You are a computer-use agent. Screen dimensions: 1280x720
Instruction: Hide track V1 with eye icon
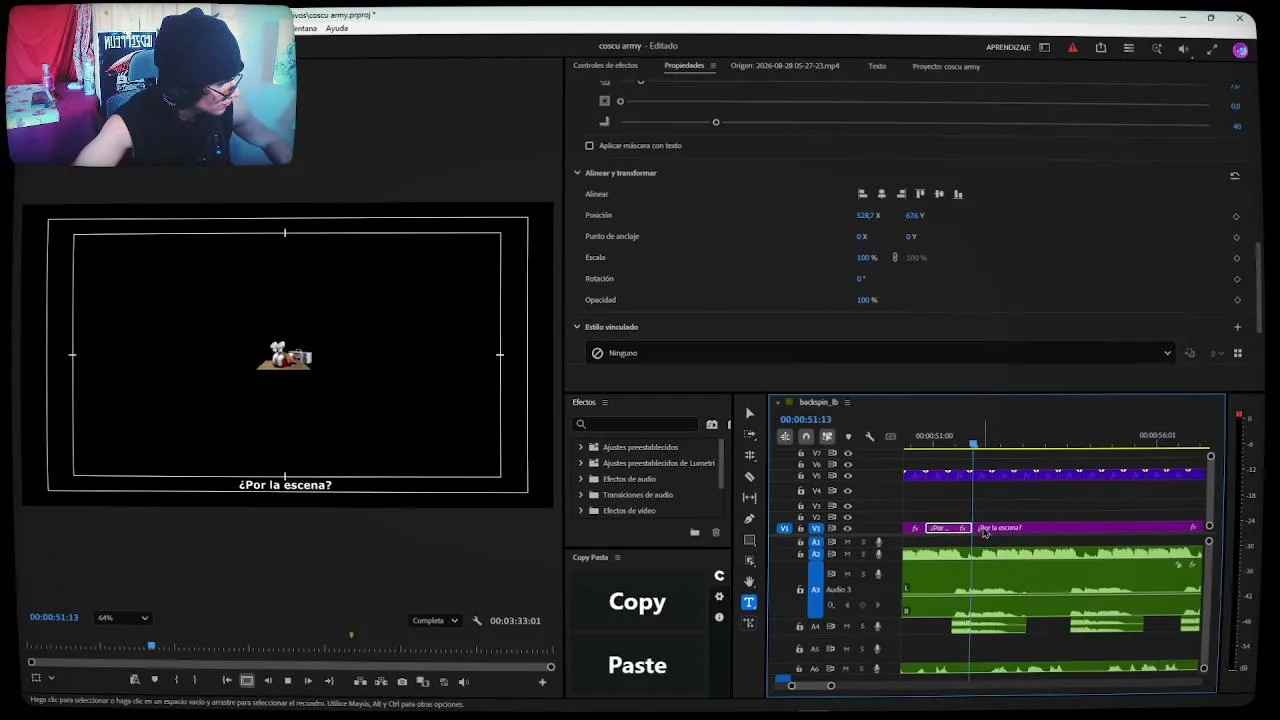[848, 528]
